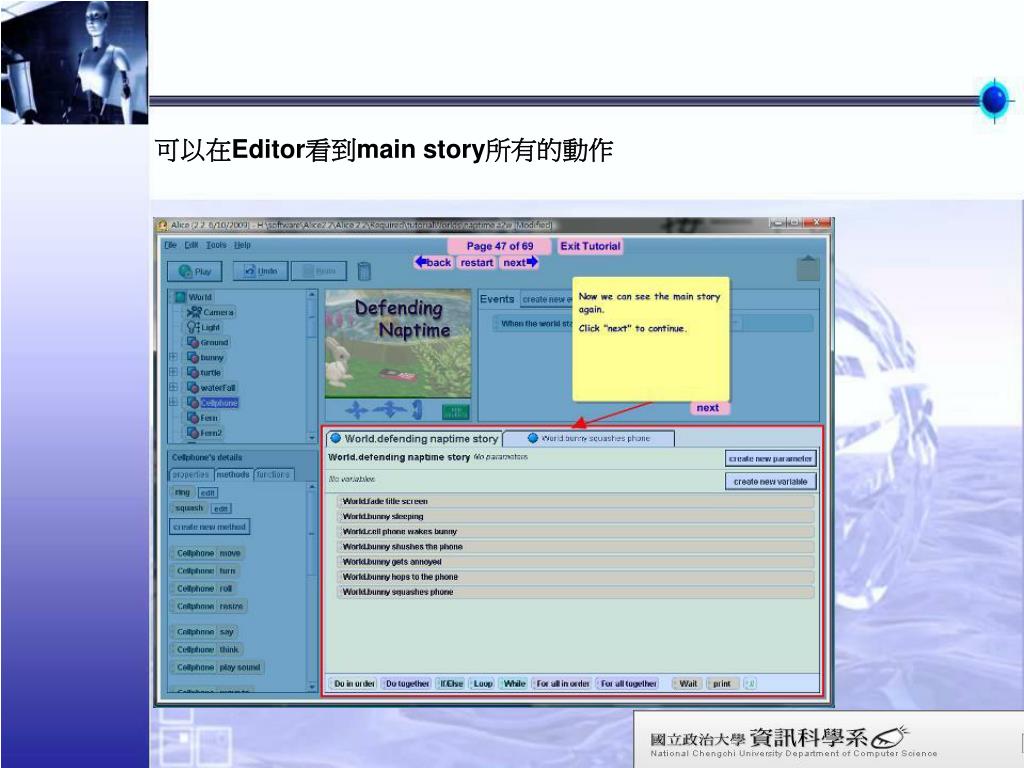1024x768 pixels.
Task: Click the Play button in the Alice toolbar
Action: 195,271
